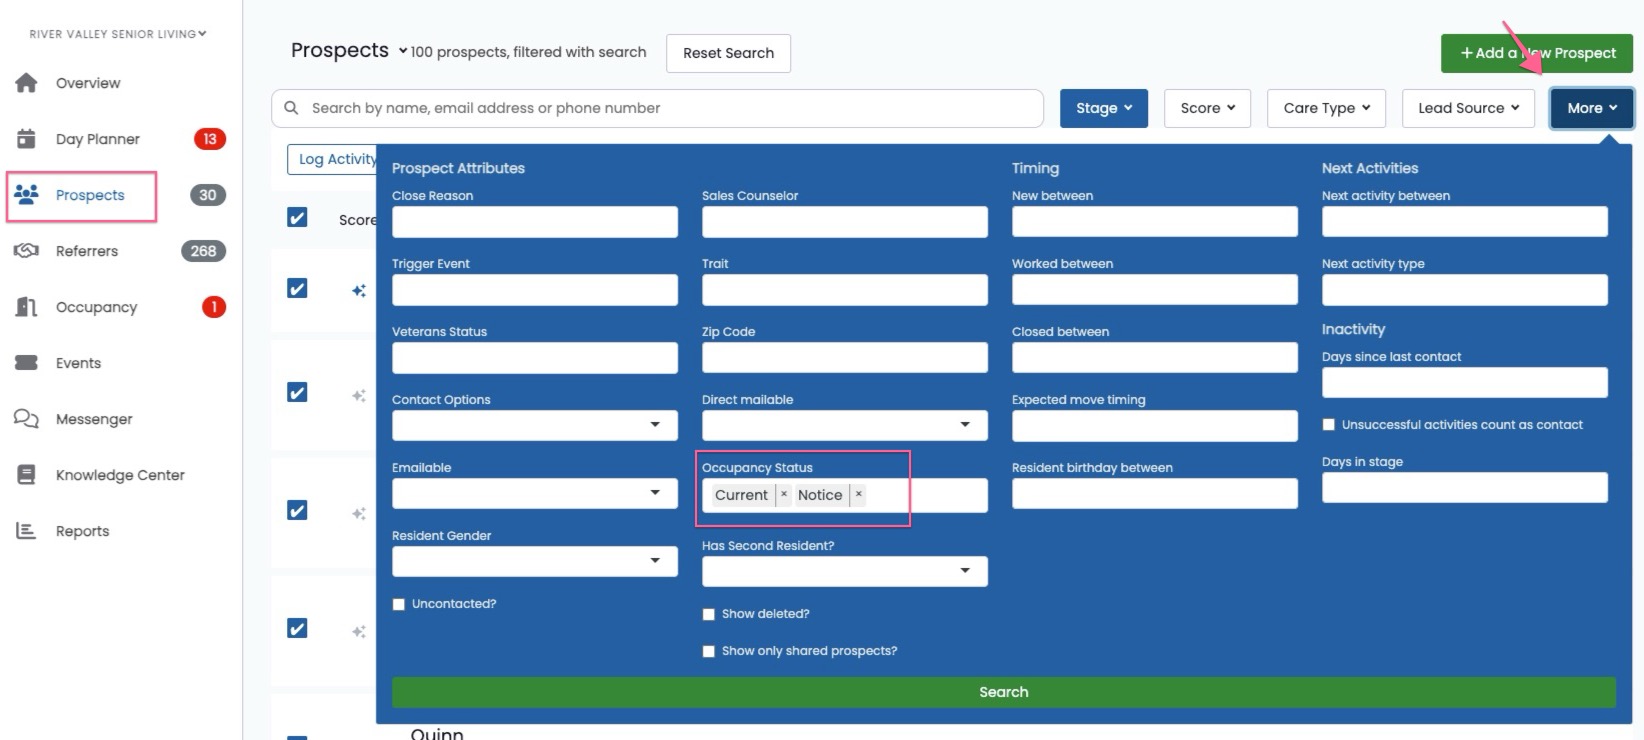Click the Referrers 268 count badge
The image size is (1644, 740).
point(203,251)
